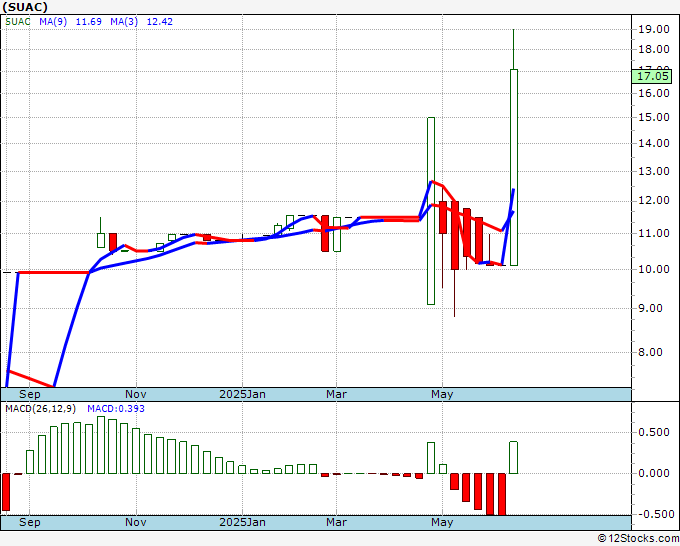Image resolution: width=680 pixels, height=546 pixels.
Task: Click the (SUAC) chart title
Action: [x=25, y=7]
